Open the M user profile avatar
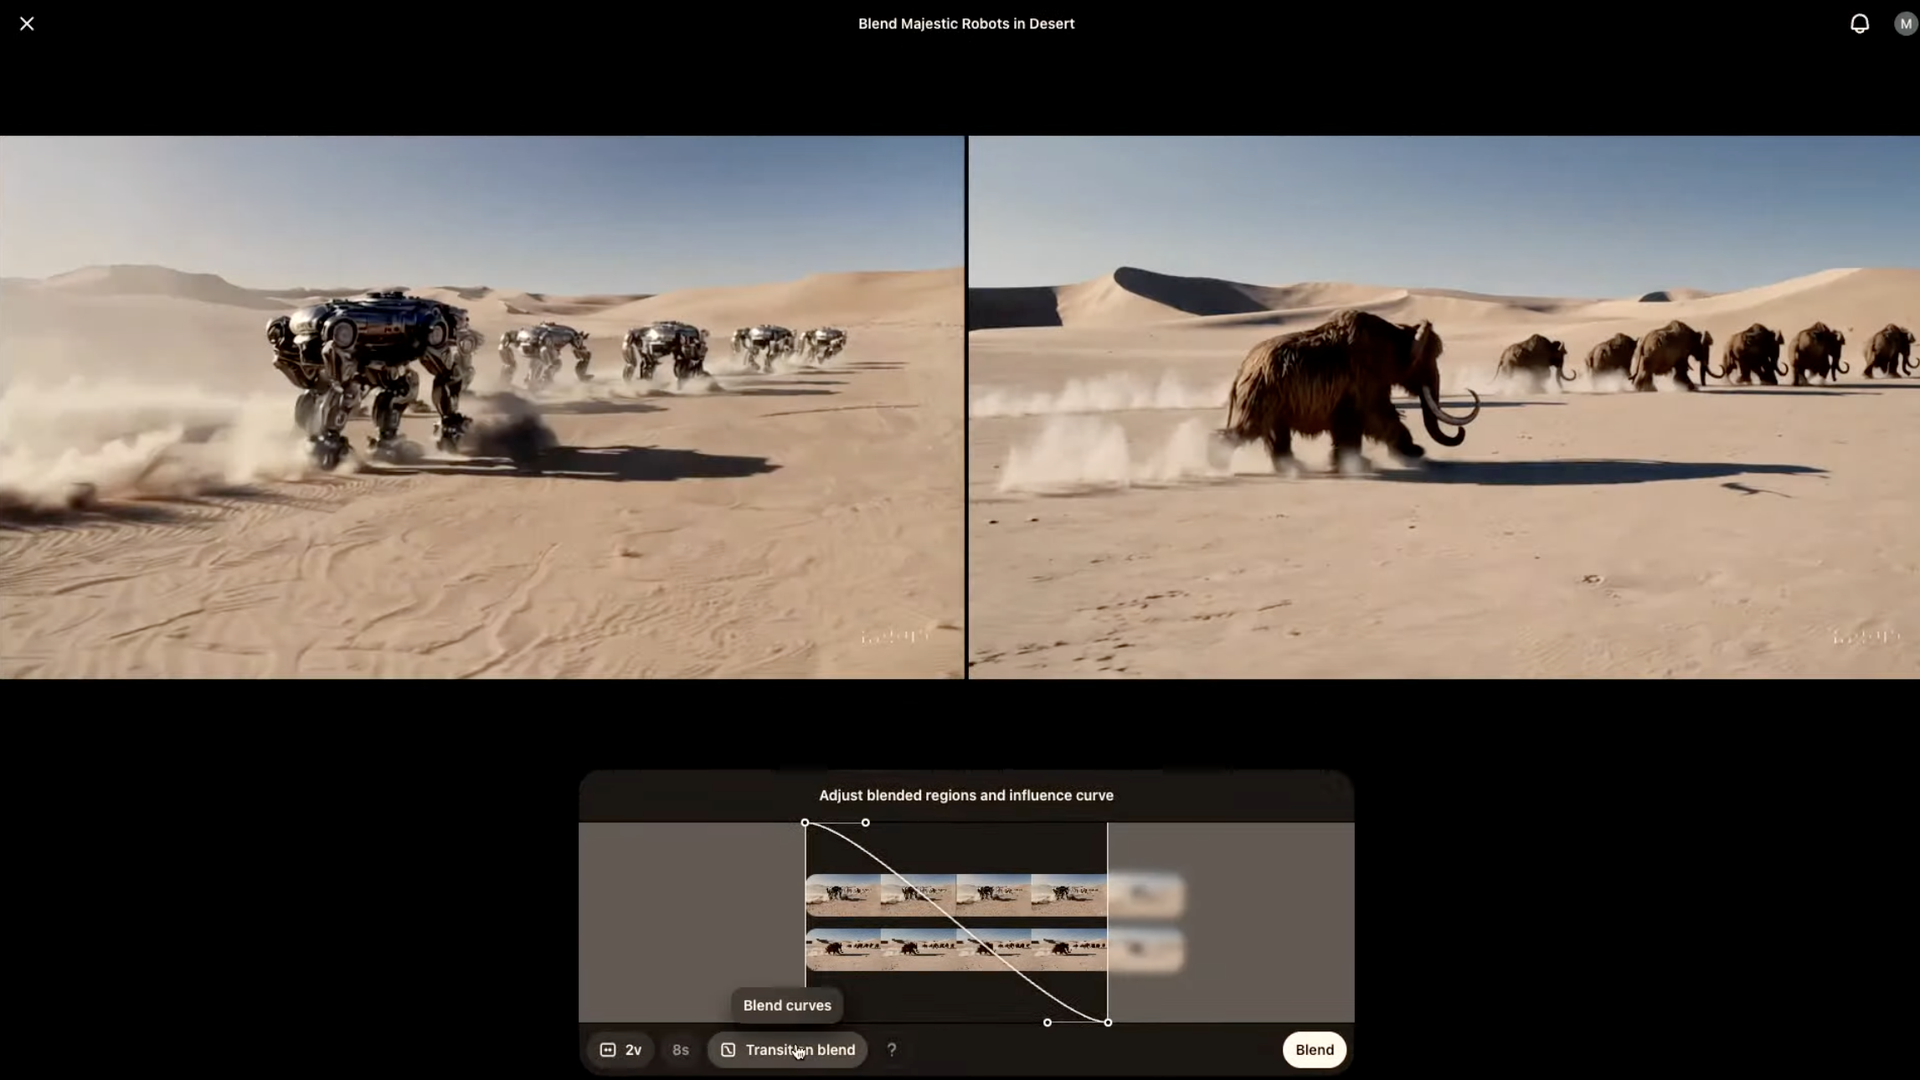 [x=1904, y=23]
